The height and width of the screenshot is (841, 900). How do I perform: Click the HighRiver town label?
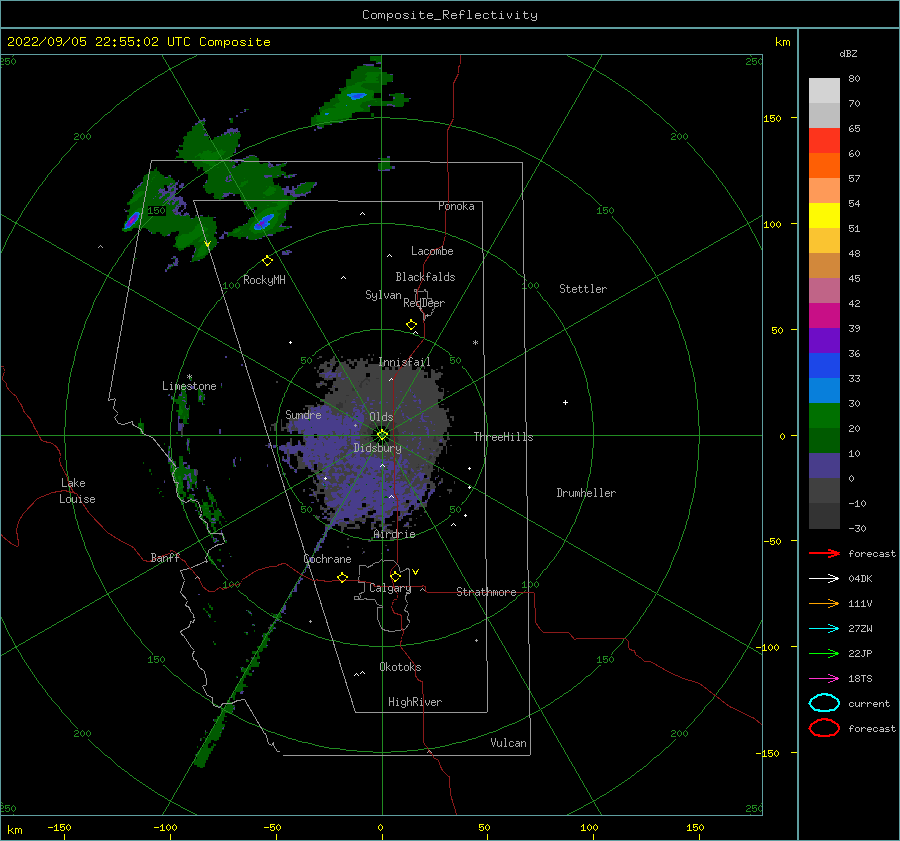click(415, 702)
